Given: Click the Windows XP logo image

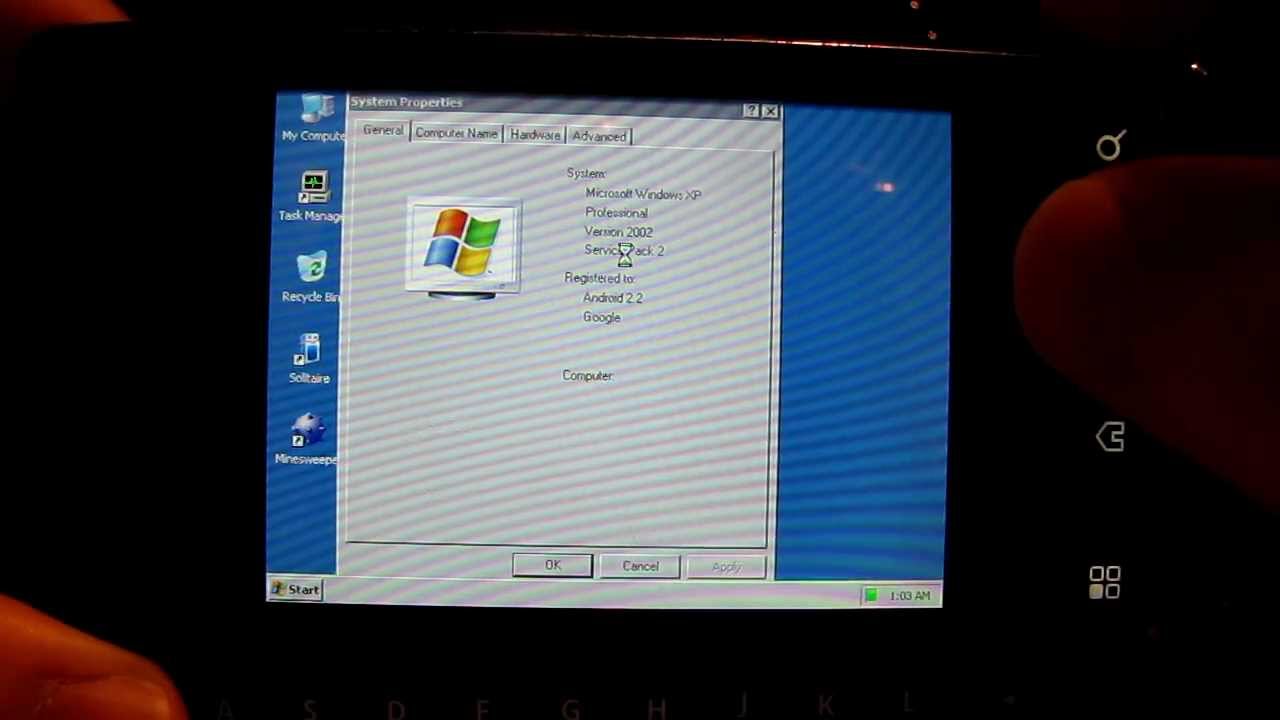Looking at the screenshot, I should pyautogui.click(x=463, y=251).
